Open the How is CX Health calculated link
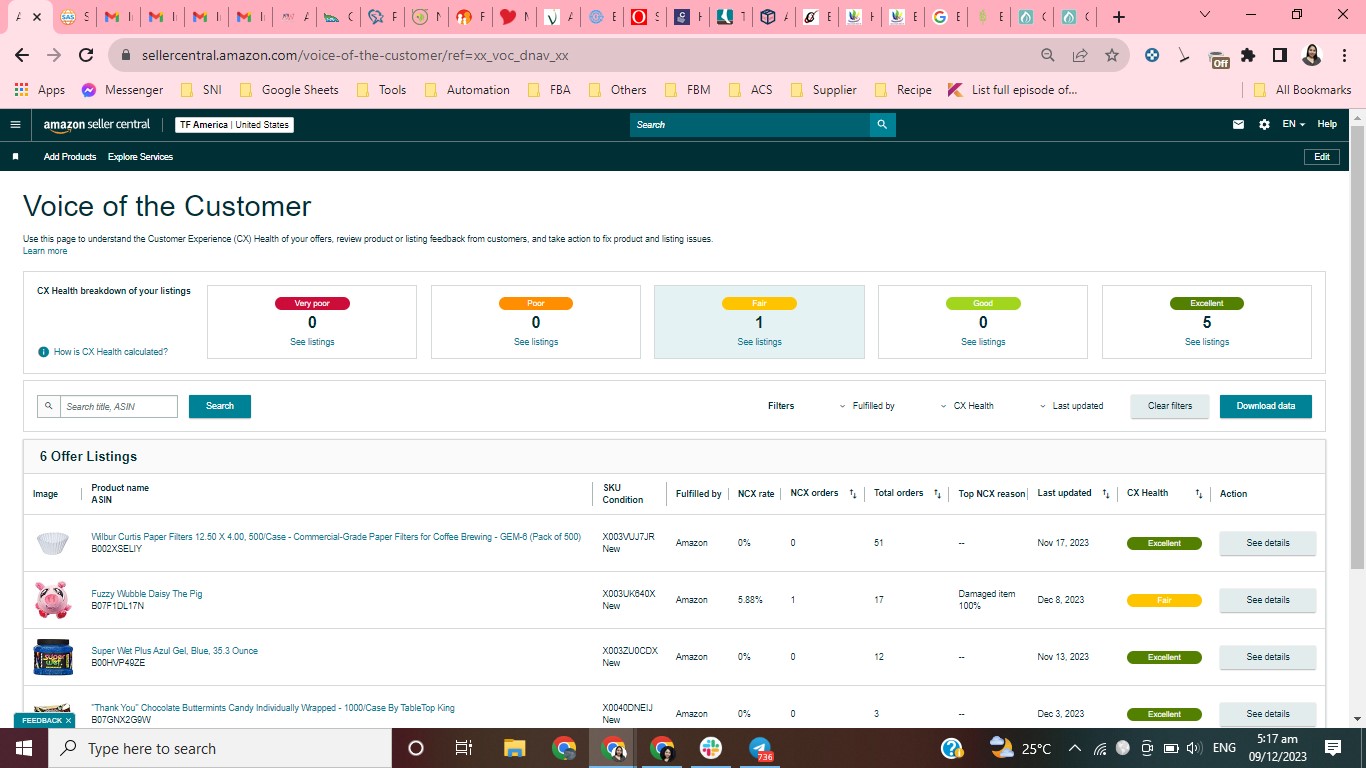 coord(111,352)
